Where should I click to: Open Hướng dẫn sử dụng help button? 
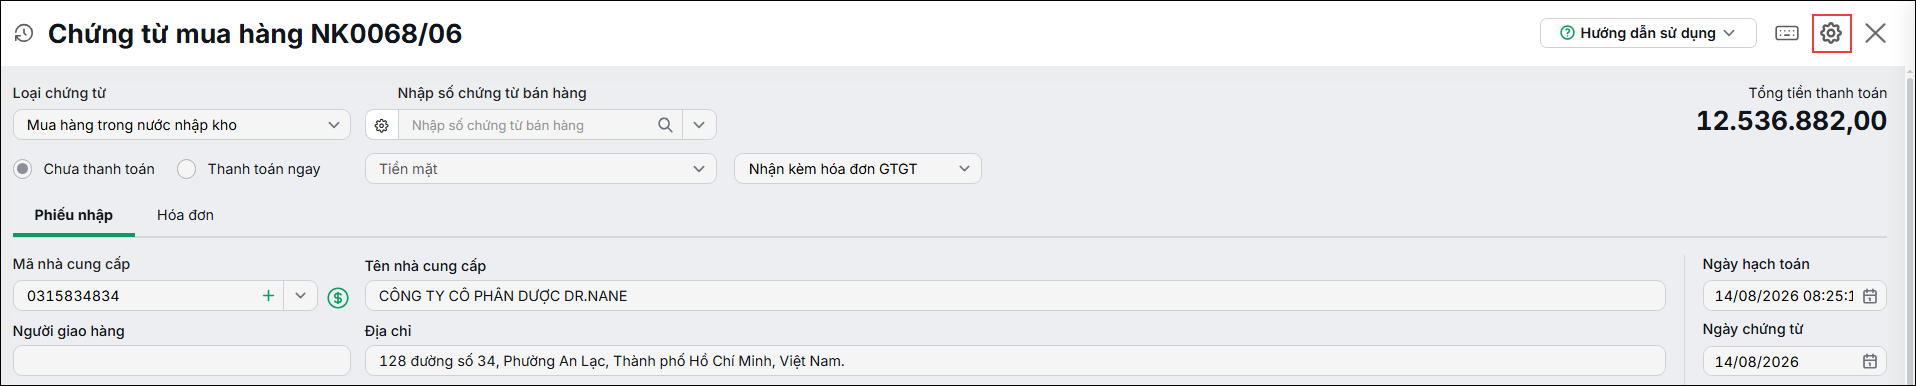tap(1648, 33)
